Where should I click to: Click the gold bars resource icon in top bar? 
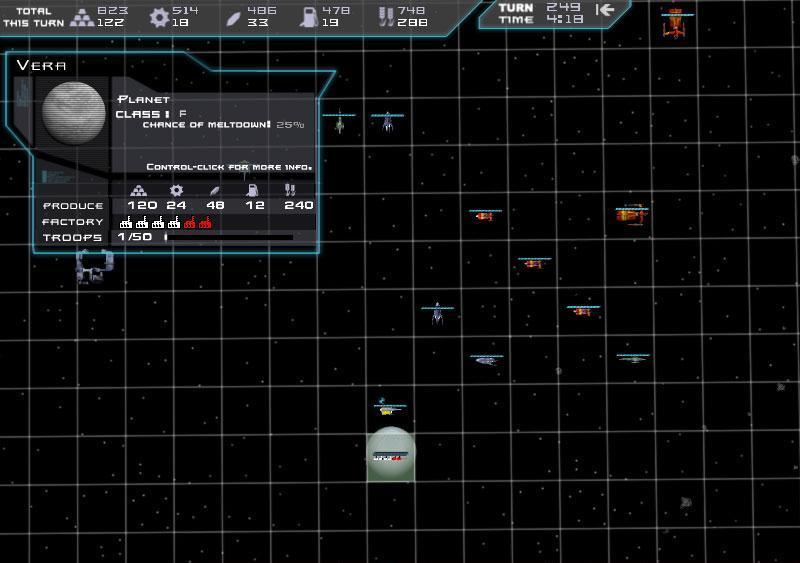pyautogui.click(x=82, y=16)
